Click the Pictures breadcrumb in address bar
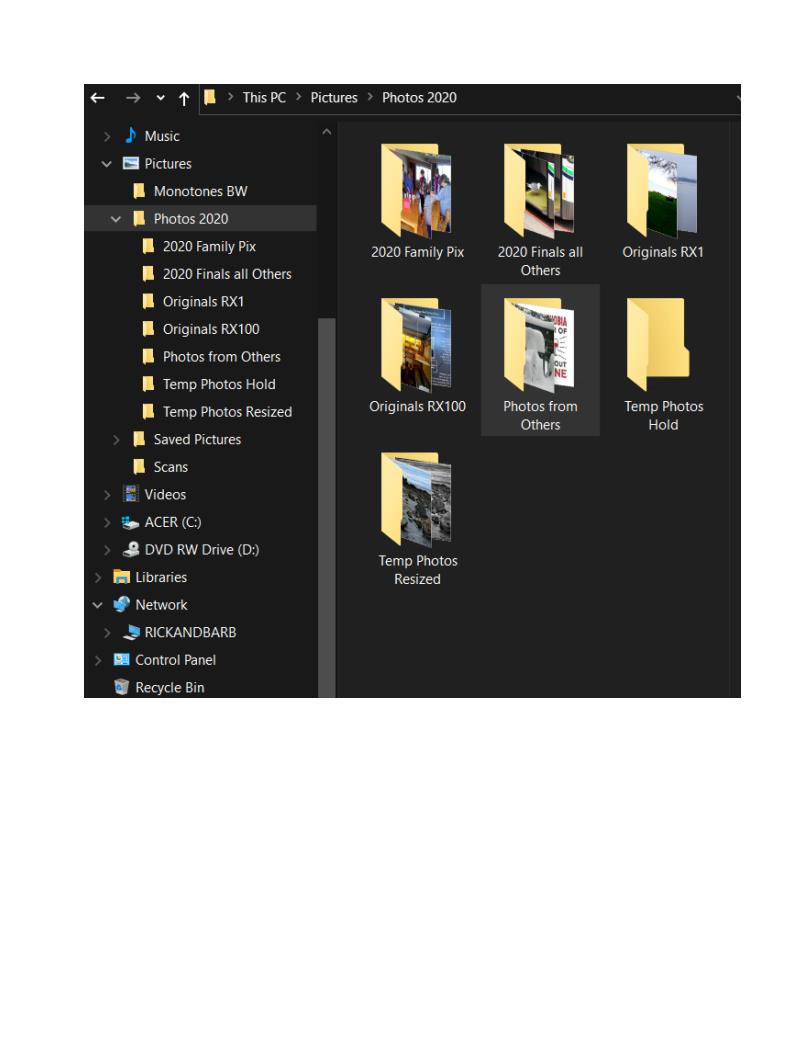 coord(333,98)
